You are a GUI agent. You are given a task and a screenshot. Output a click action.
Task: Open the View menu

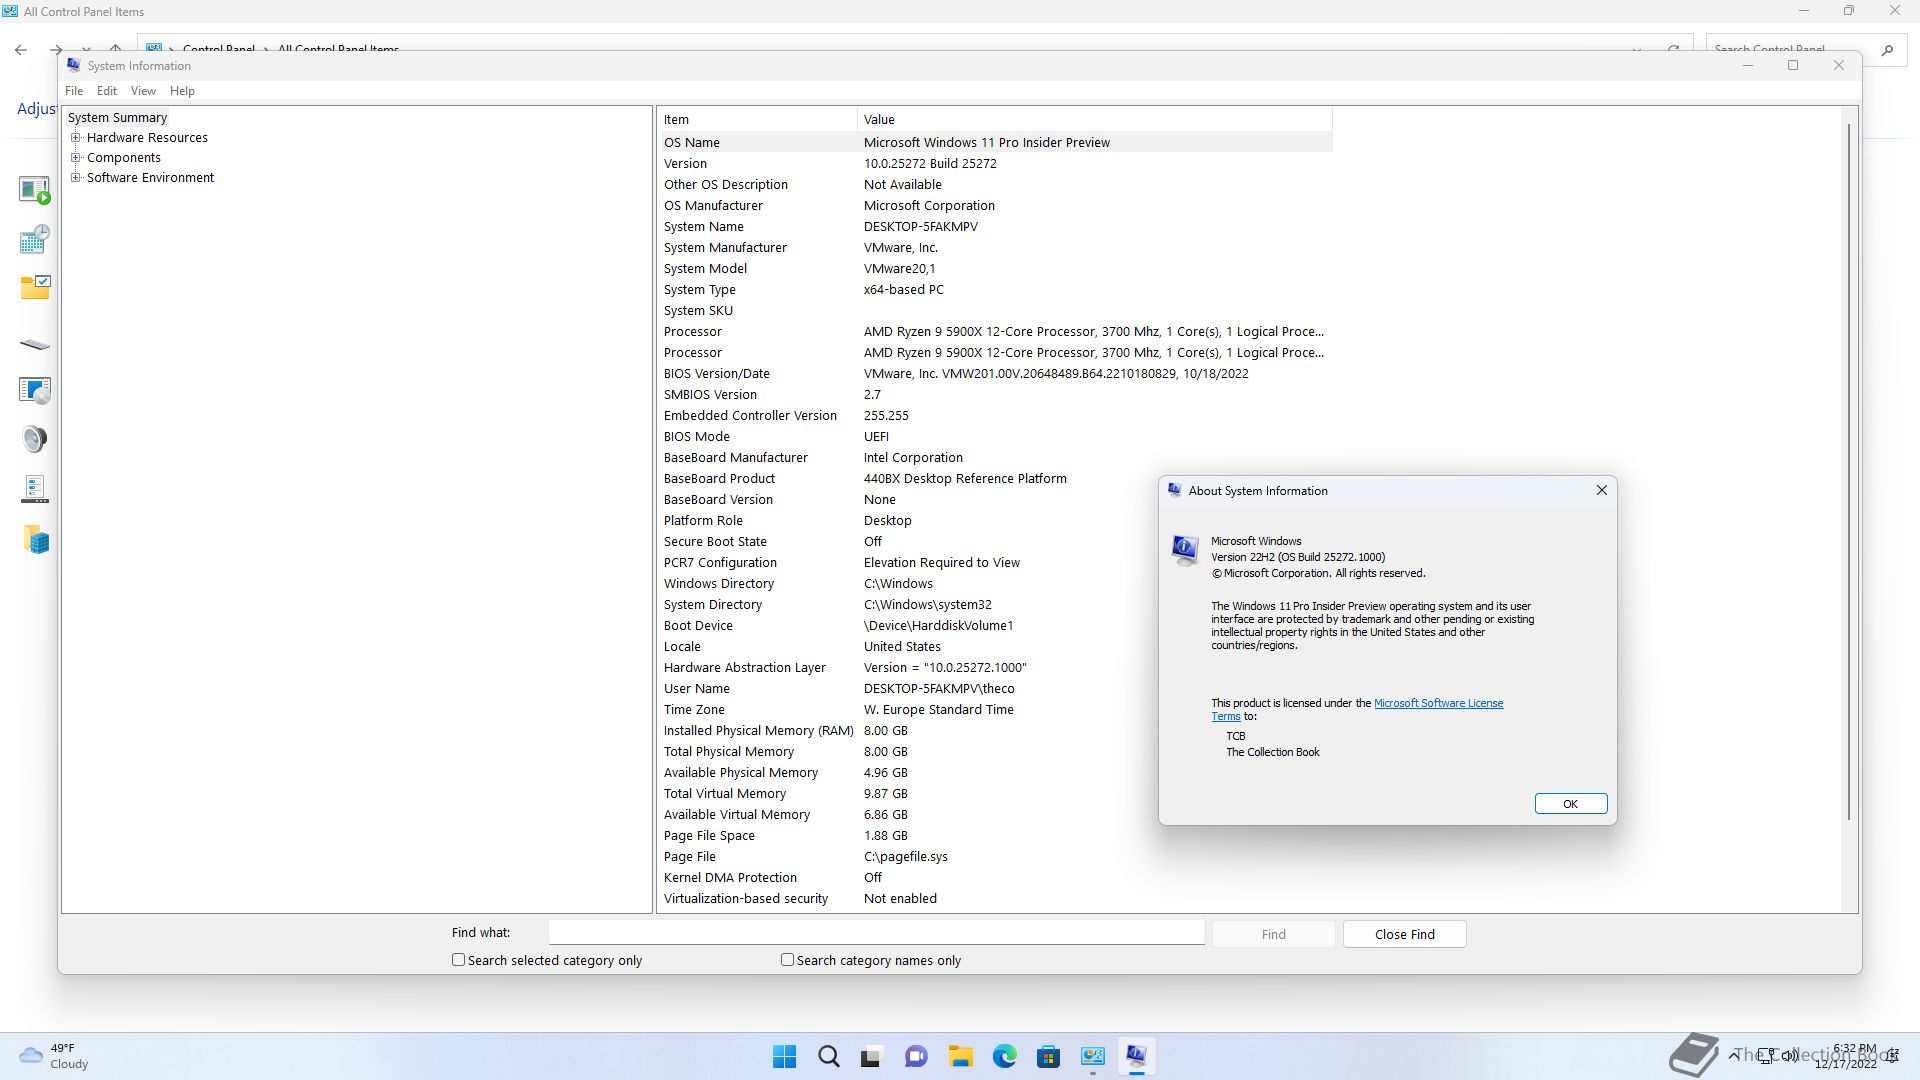pyautogui.click(x=143, y=91)
